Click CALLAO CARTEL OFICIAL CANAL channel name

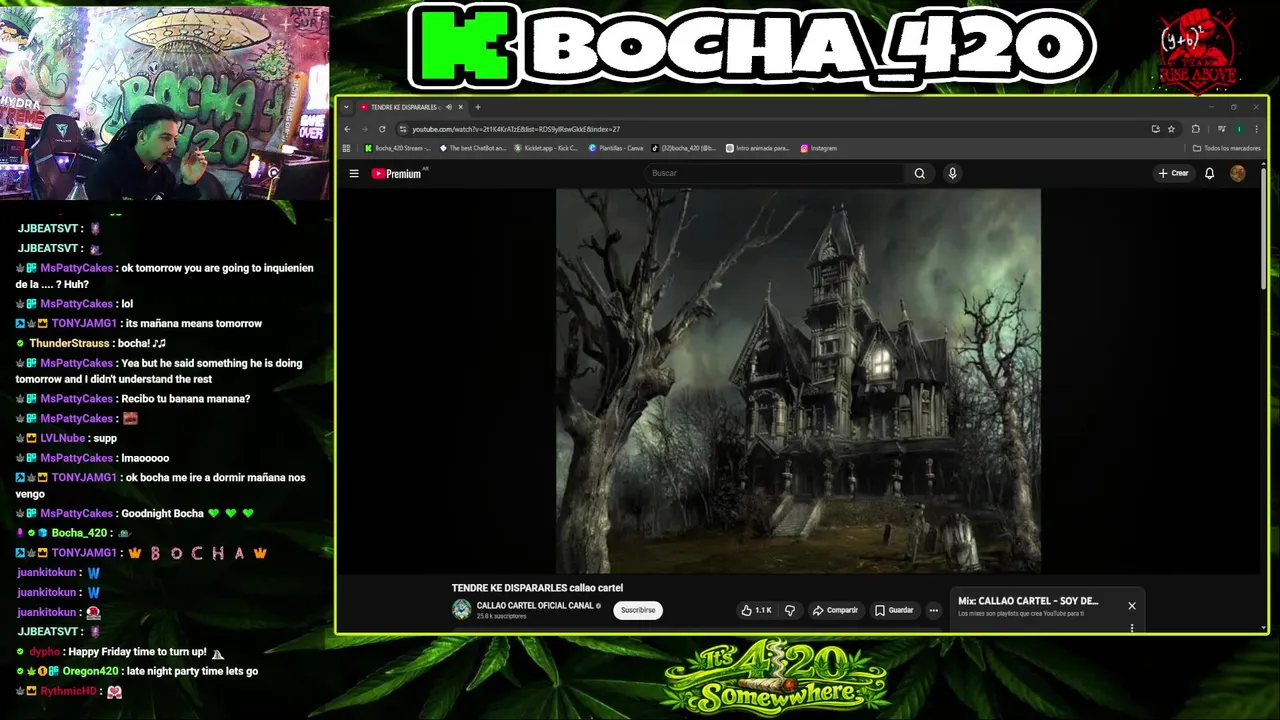[x=536, y=606]
